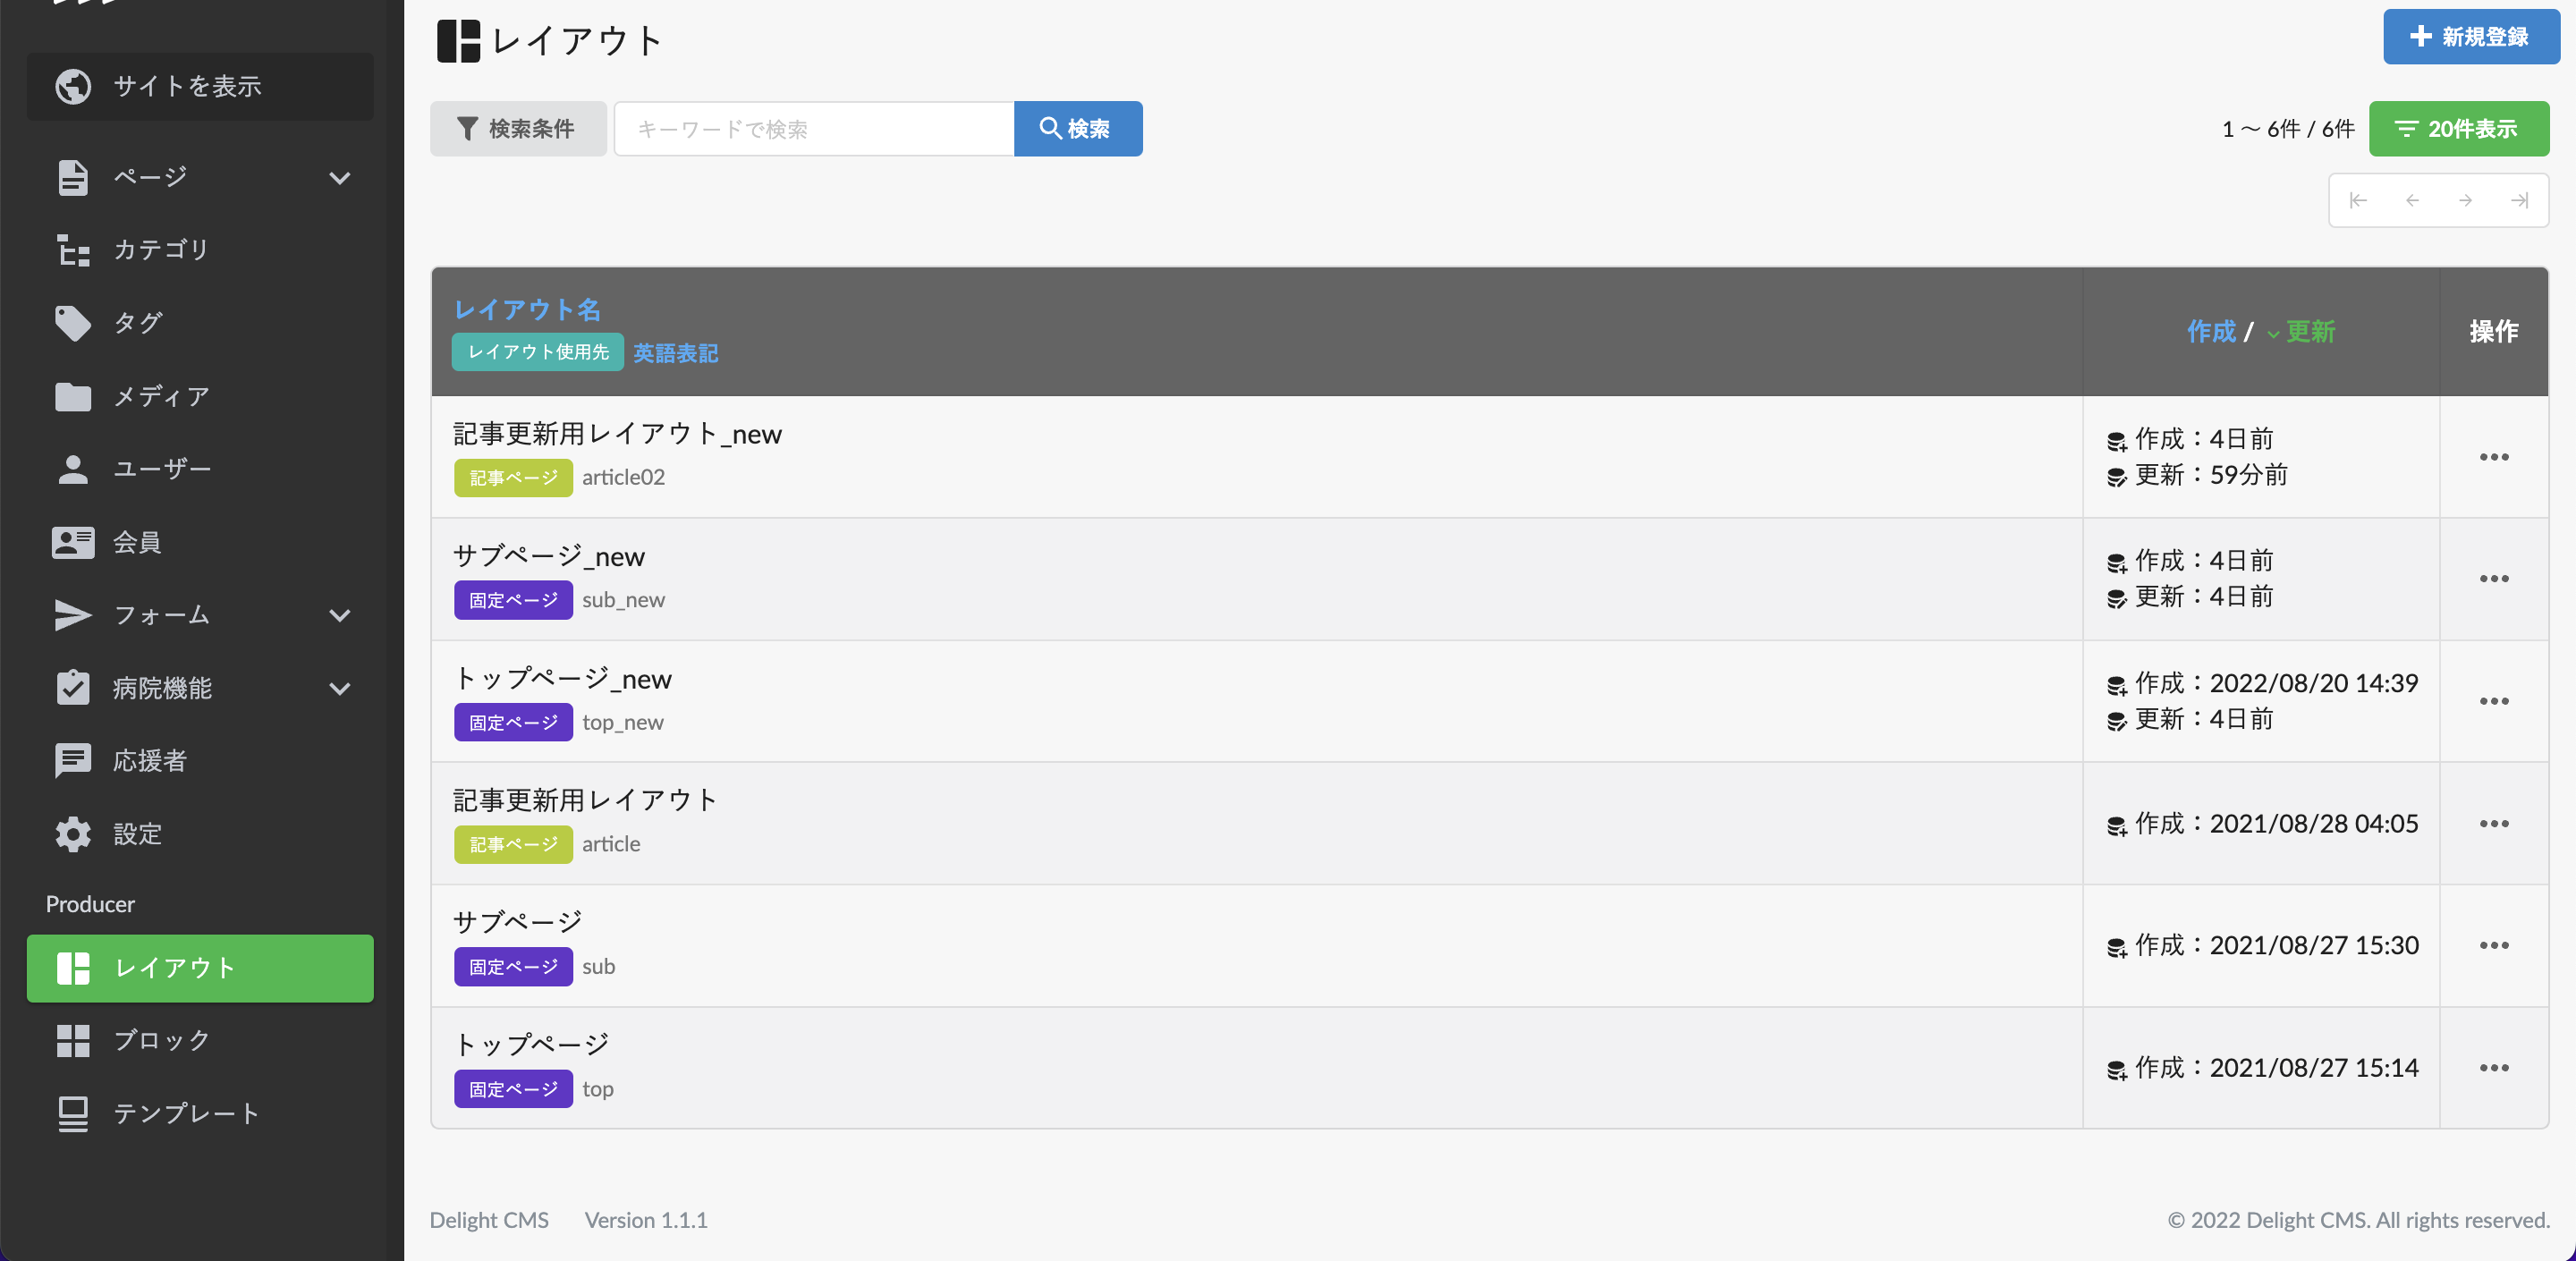Go to the last page with the arrow
2576x1261 pixels.
click(2519, 200)
